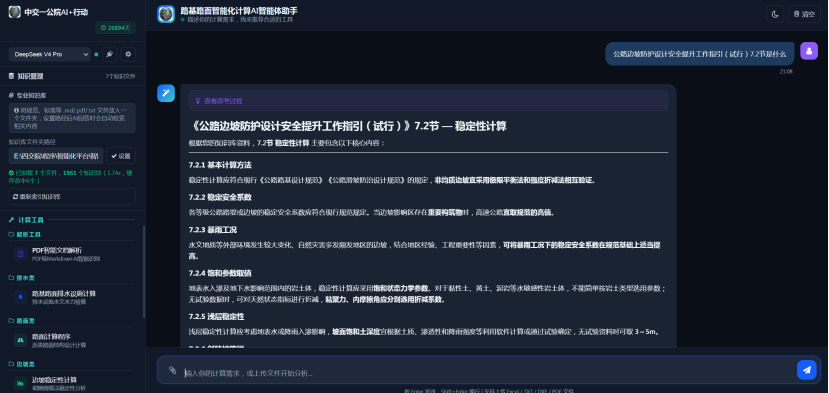Click the knowledge base folder path field

point(56,156)
